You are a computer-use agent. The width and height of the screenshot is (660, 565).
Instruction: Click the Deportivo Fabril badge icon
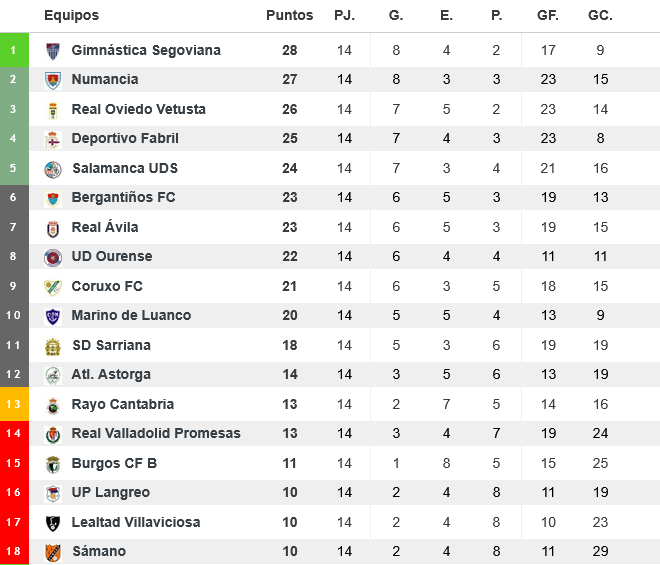tap(53, 139)
